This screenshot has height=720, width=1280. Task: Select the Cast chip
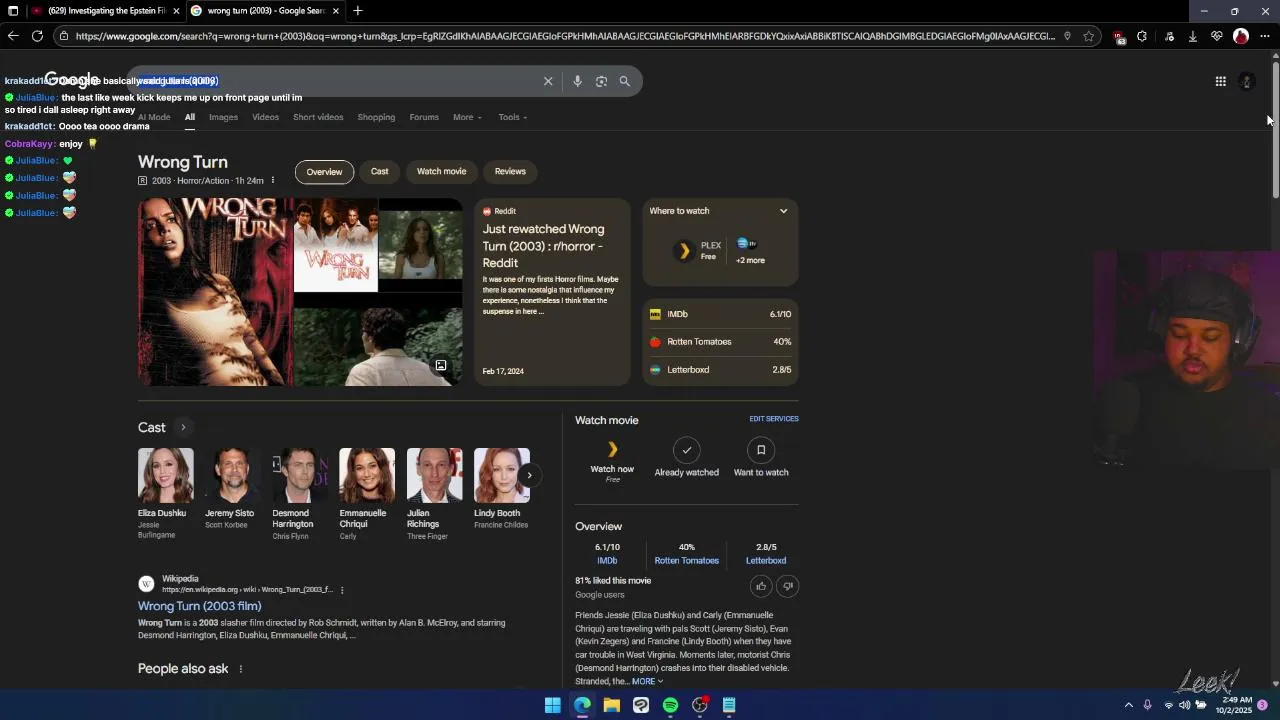pyautogui.click(x=379, y=171)
